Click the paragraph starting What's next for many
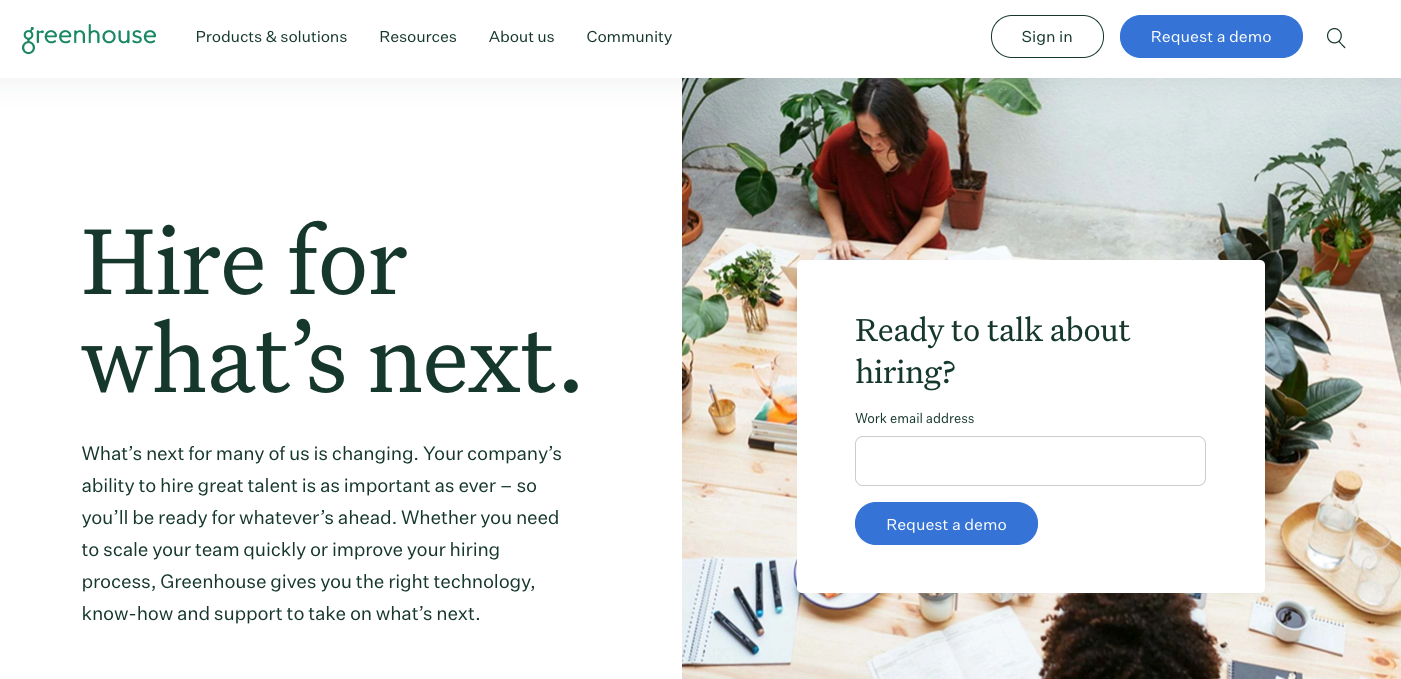 point(322,533)
